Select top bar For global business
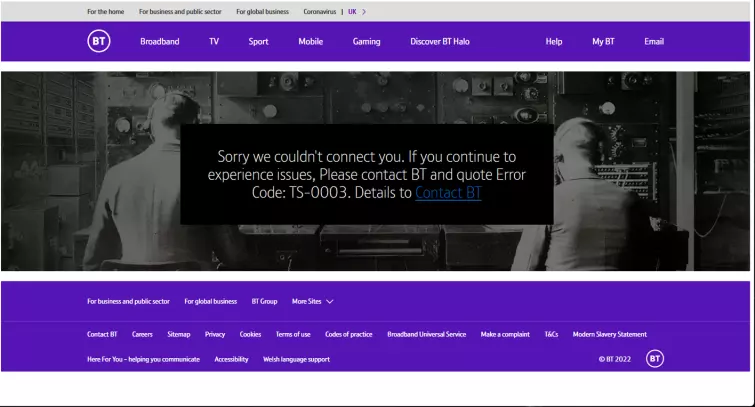 (x=262, y=12)
